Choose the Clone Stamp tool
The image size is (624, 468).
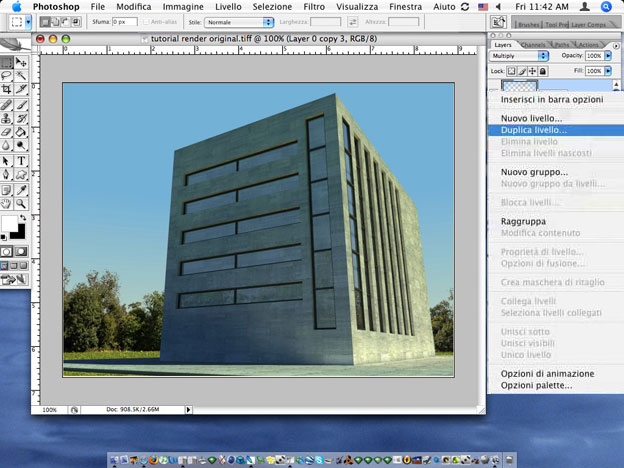7,117
